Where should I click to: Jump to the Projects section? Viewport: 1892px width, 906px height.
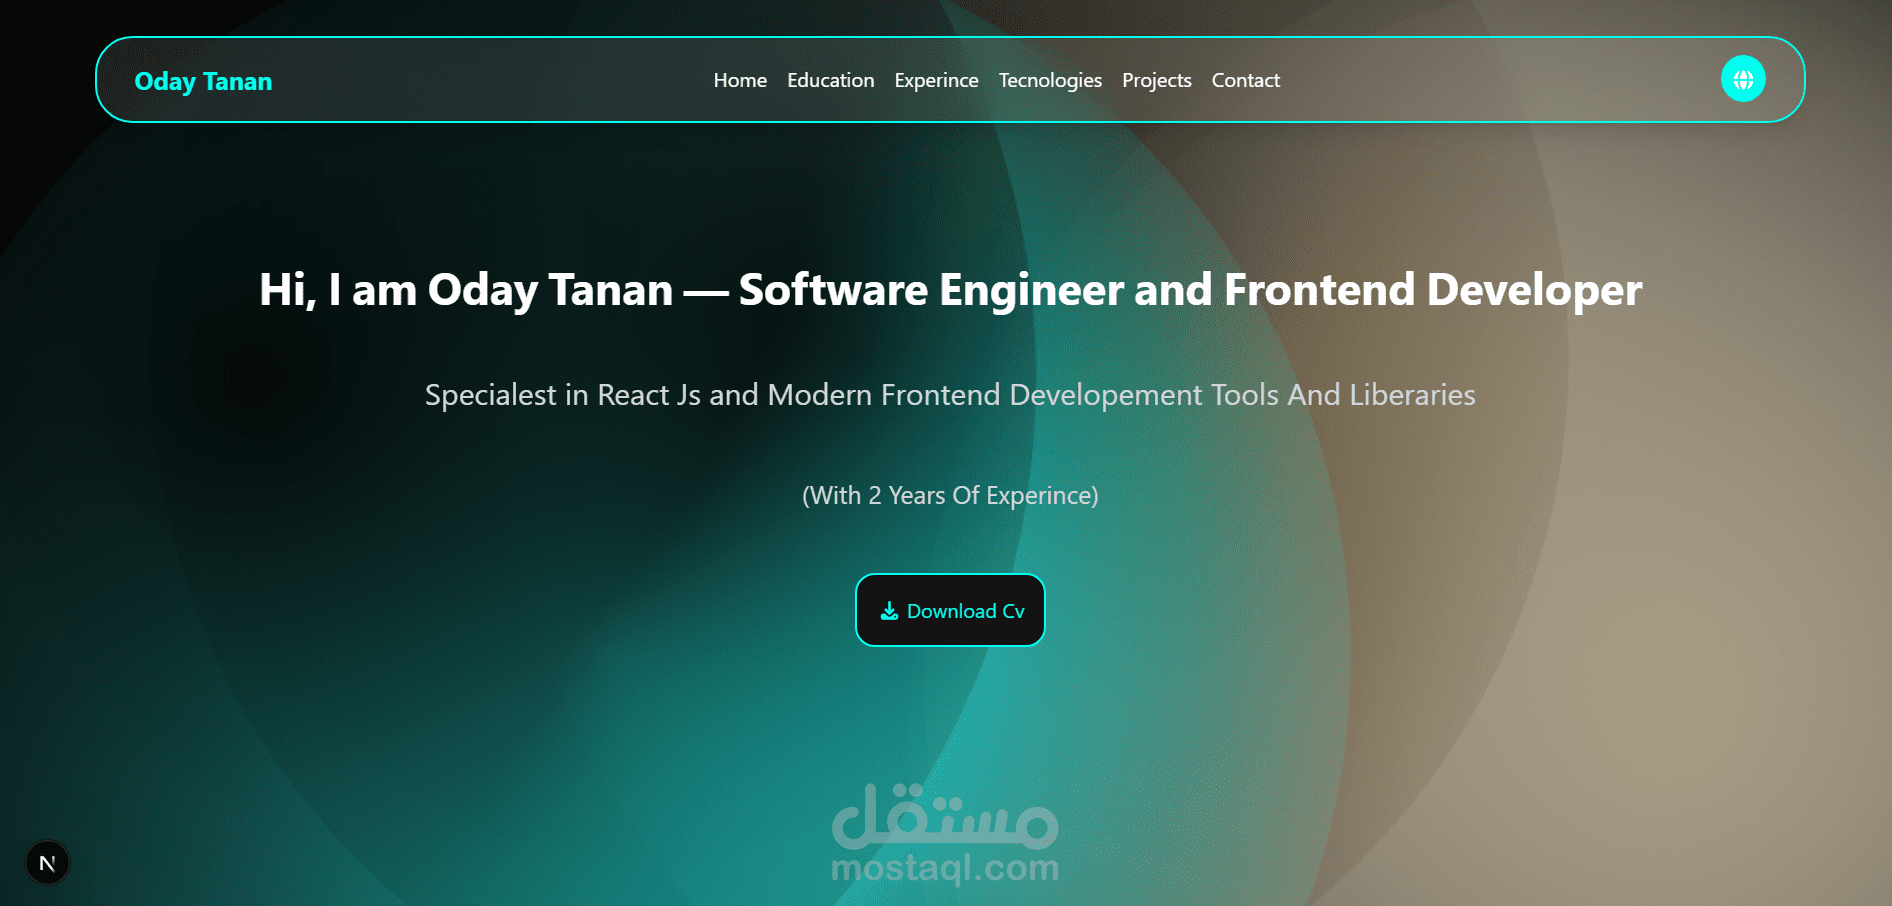1157,80
